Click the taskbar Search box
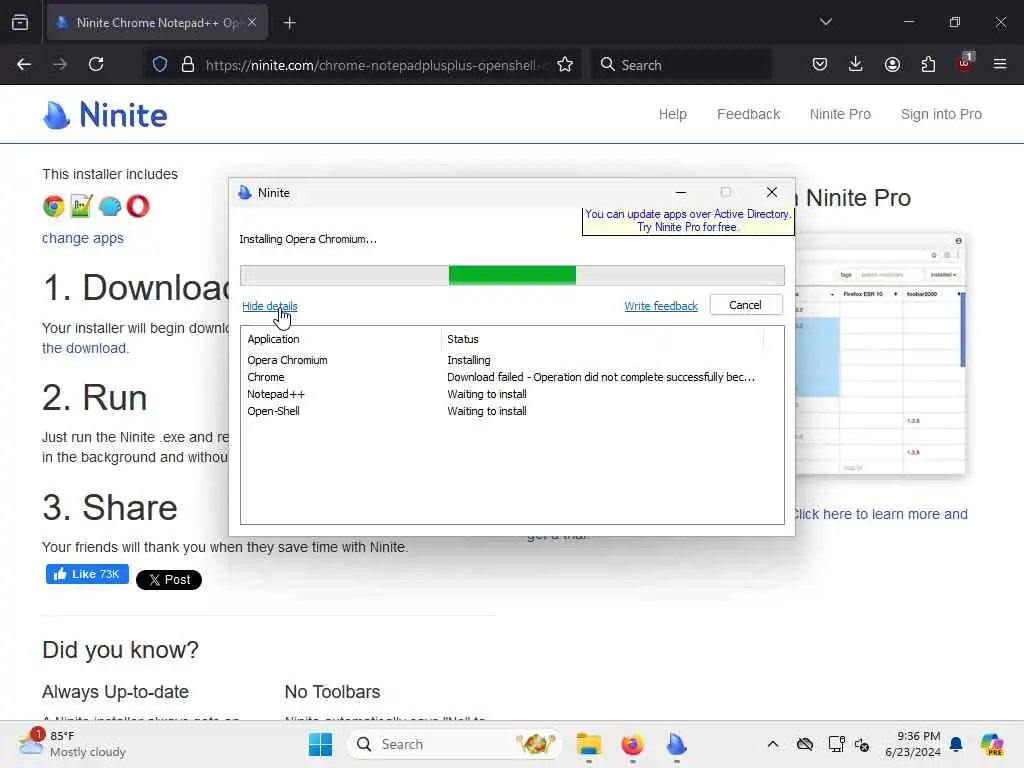1024x768 pixels. point(455,744)
